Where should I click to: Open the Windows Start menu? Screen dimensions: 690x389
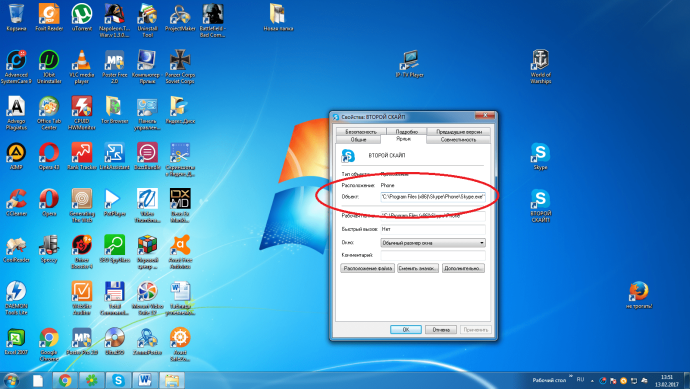(x=11, y=380)
